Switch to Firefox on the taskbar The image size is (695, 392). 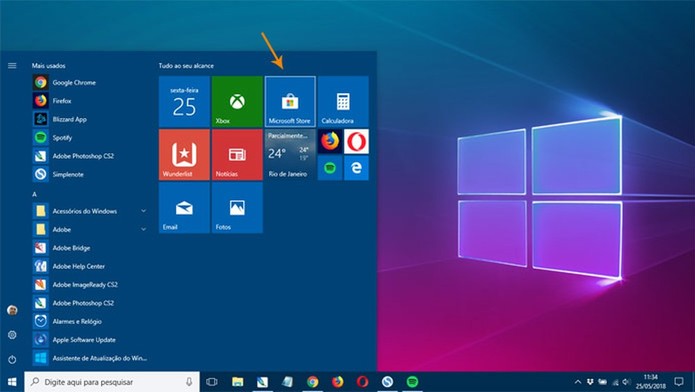[x=337, y=382]
